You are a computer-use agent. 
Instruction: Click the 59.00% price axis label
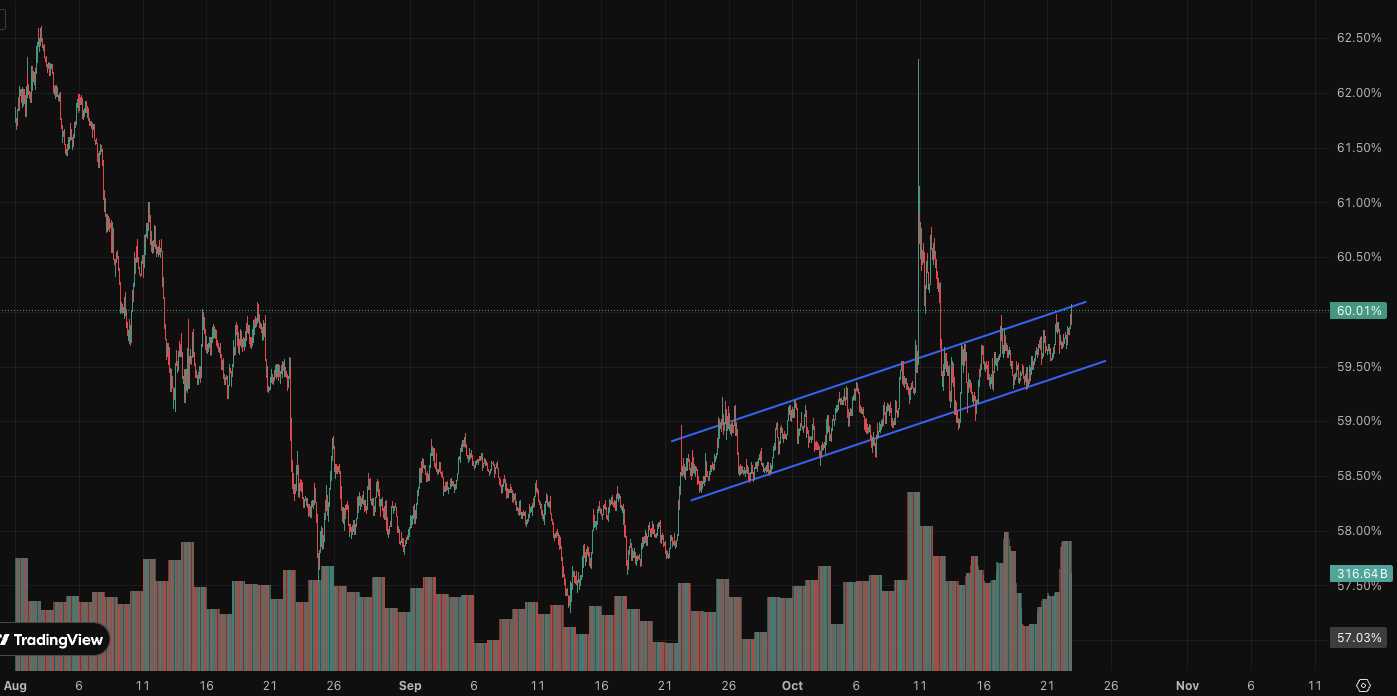[x=1359, y=421]
